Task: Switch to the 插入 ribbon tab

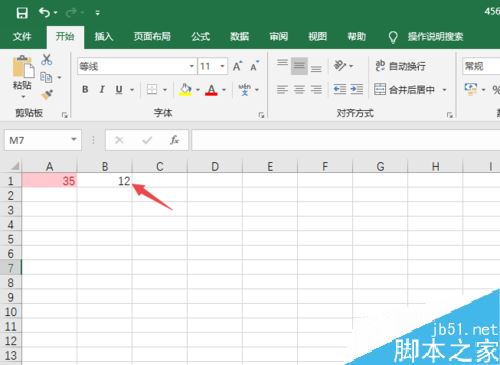Action: tap(104, 36)
